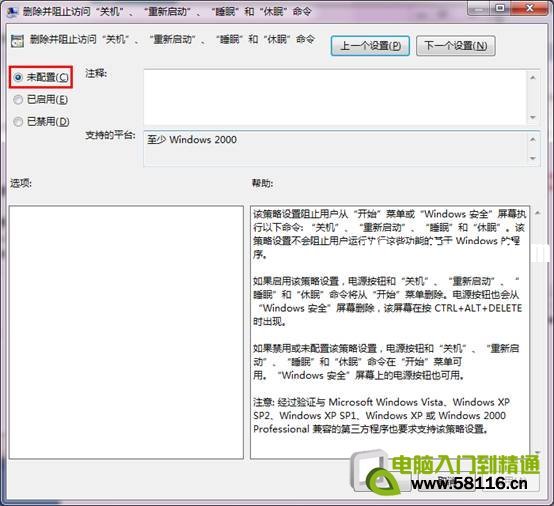Click the 支持的平台 box scroll down arrow
The image size is (554, 506).
point(533,158)
